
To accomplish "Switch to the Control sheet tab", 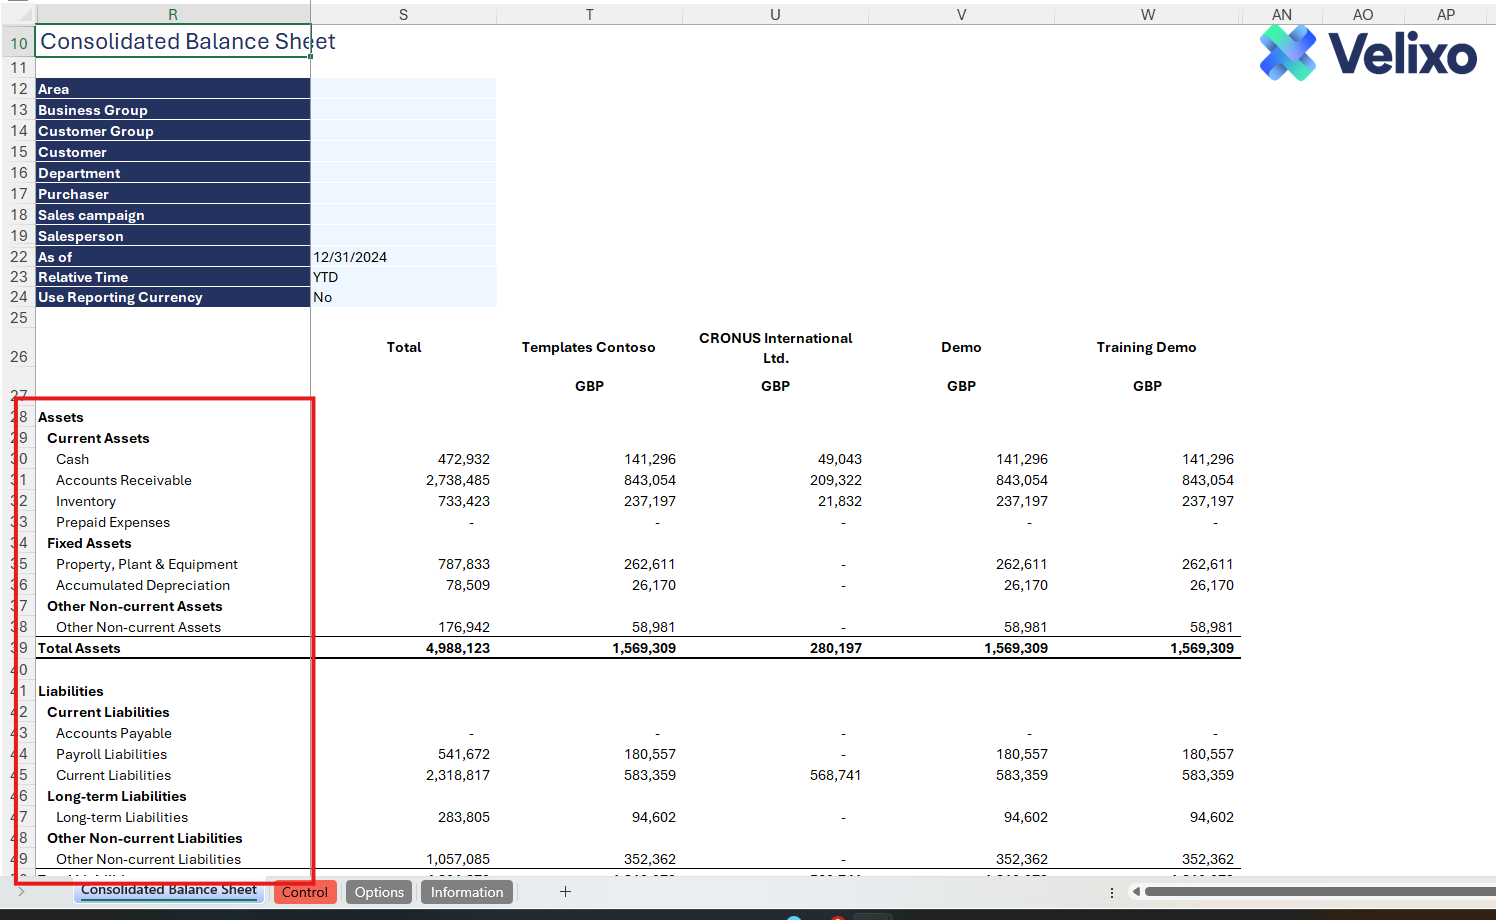I will click(305, 892).
